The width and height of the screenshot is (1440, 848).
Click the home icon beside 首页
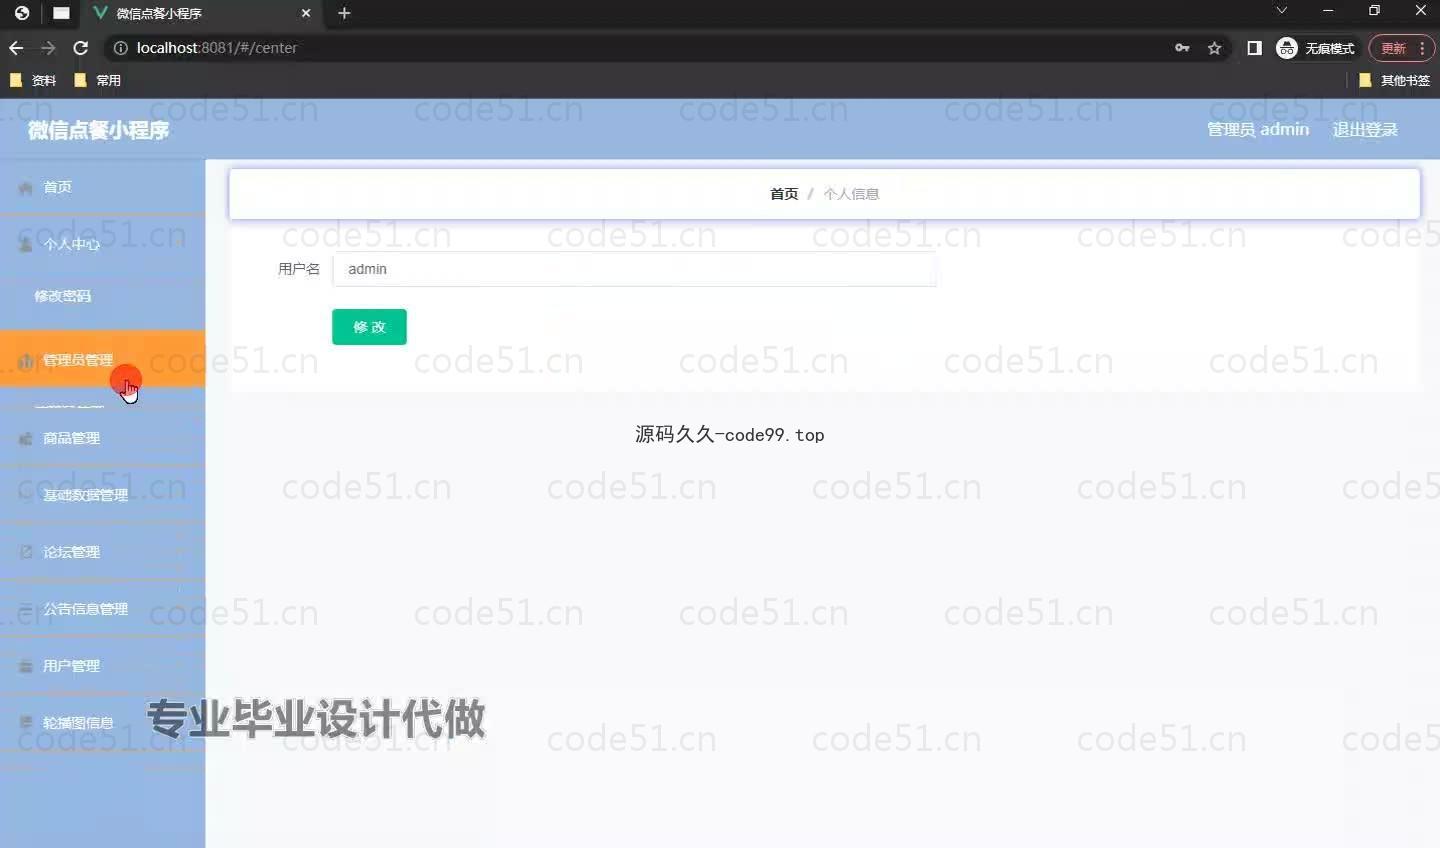26,188
